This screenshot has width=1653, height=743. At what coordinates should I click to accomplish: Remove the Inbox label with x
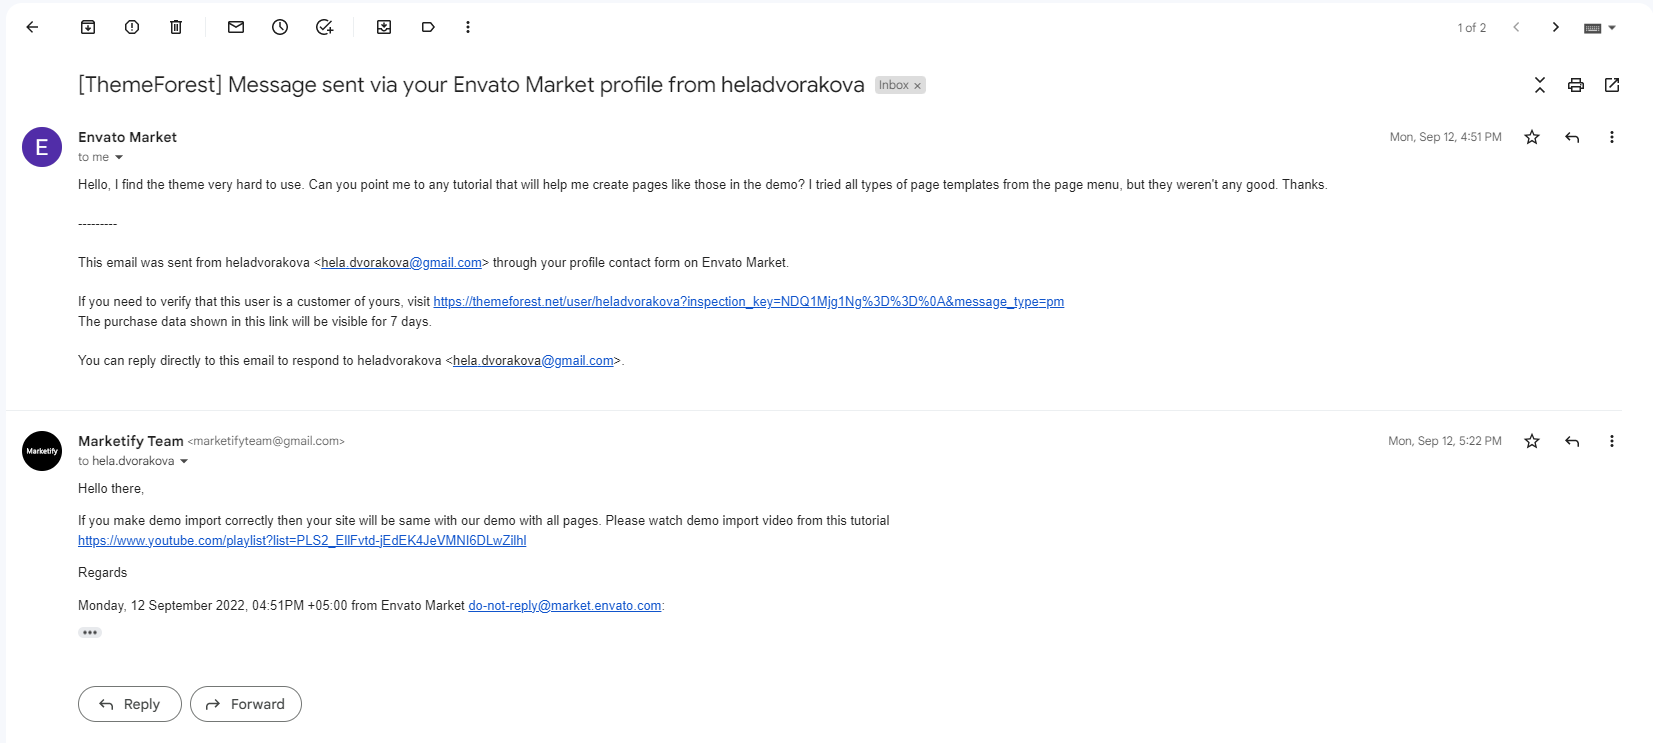point(917,86)
